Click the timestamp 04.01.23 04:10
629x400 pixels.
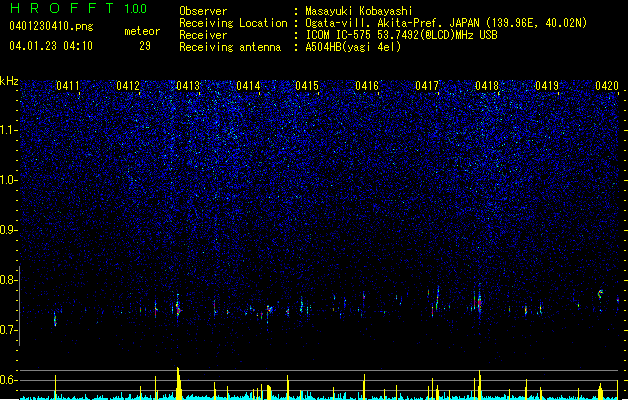pos(51,46)
